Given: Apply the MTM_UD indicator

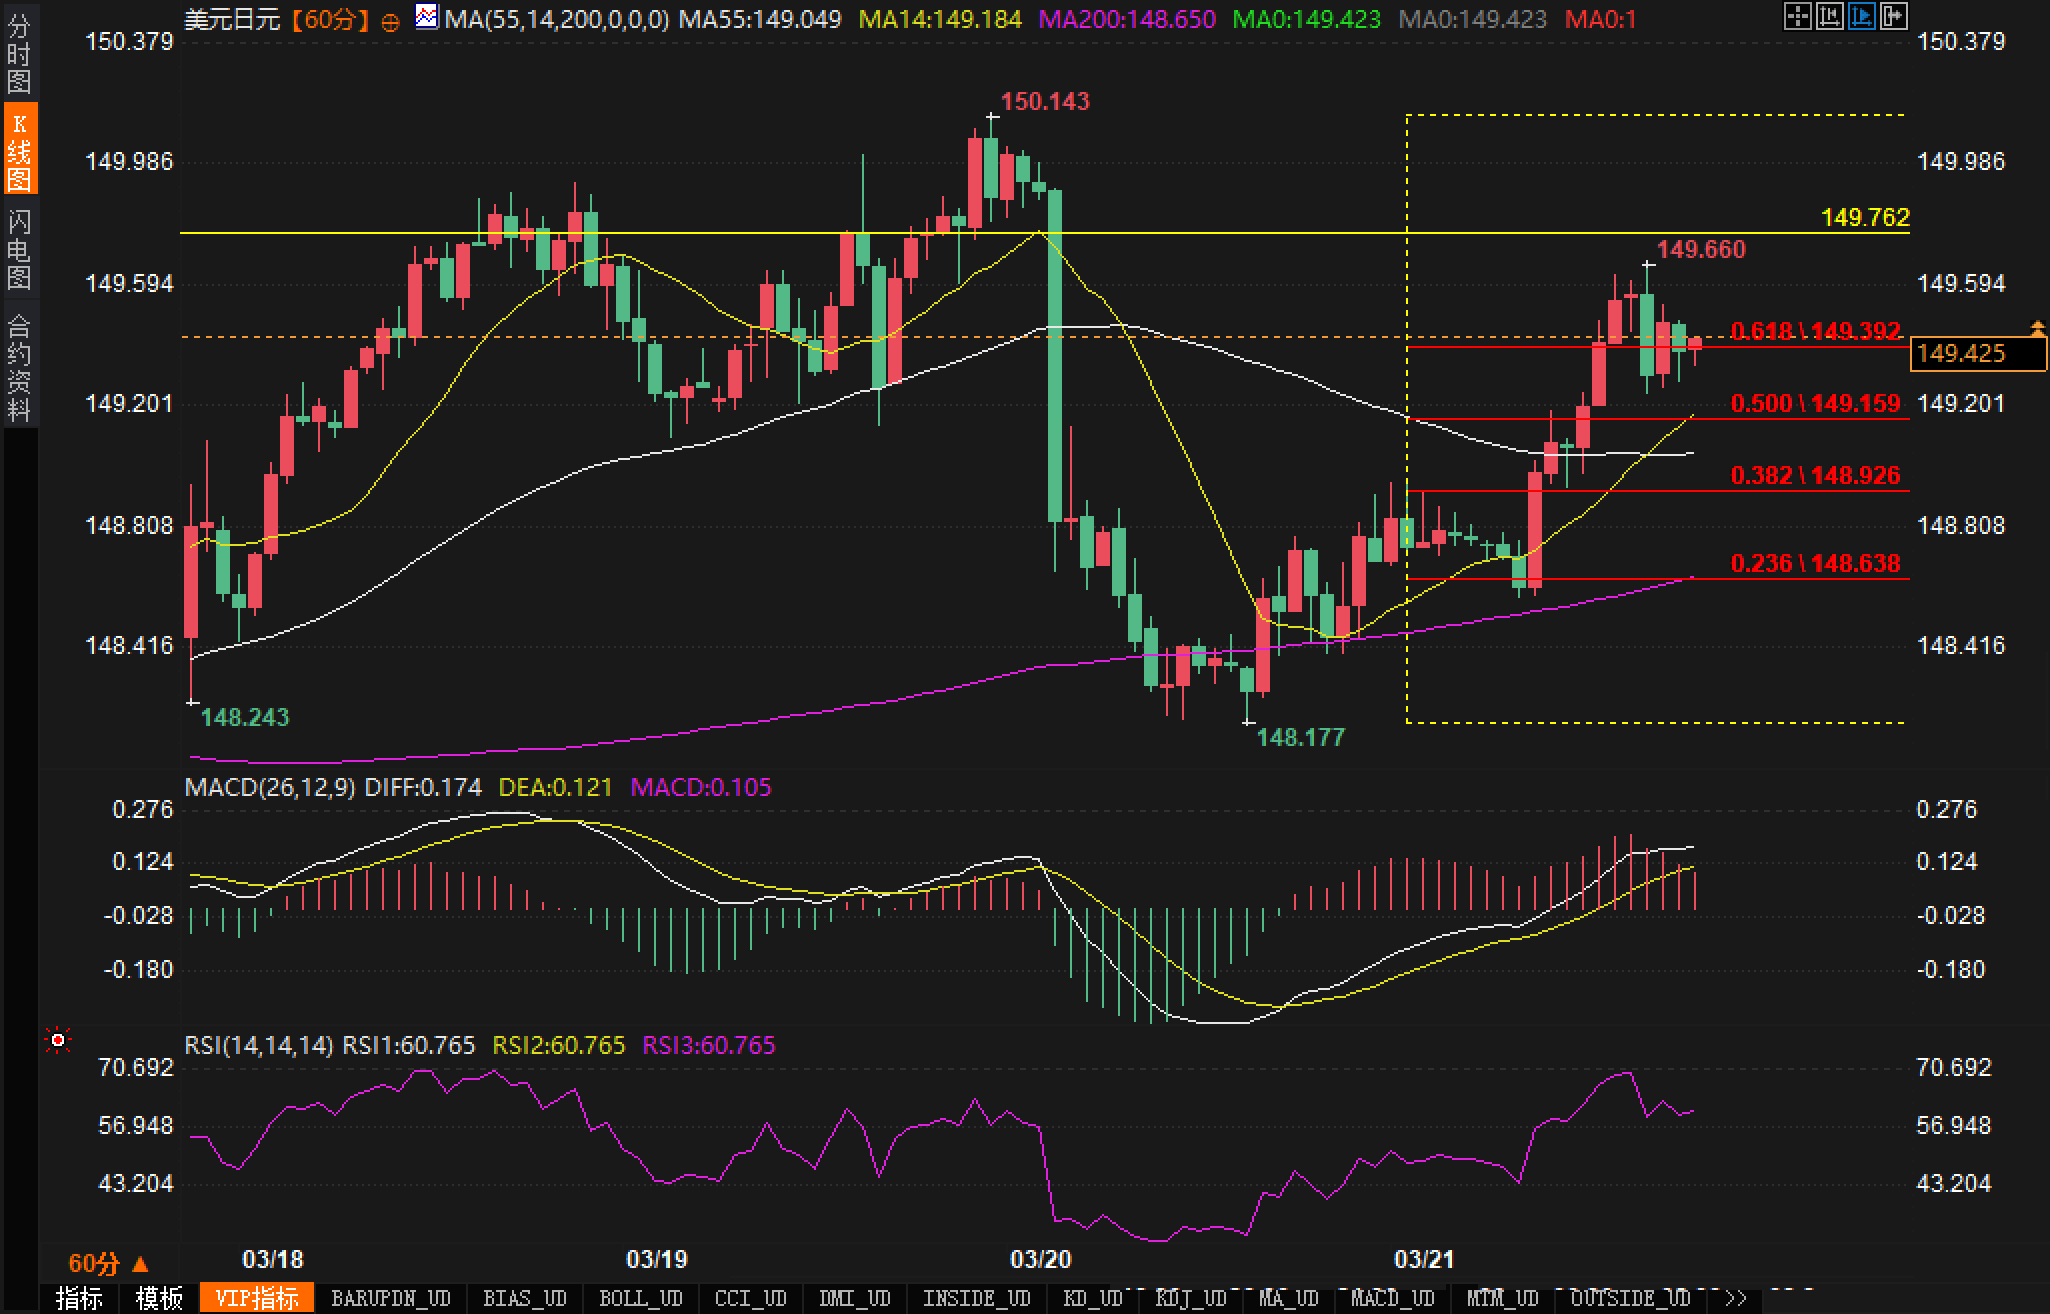Looking at the screenshot, I should point(1502,1298).
